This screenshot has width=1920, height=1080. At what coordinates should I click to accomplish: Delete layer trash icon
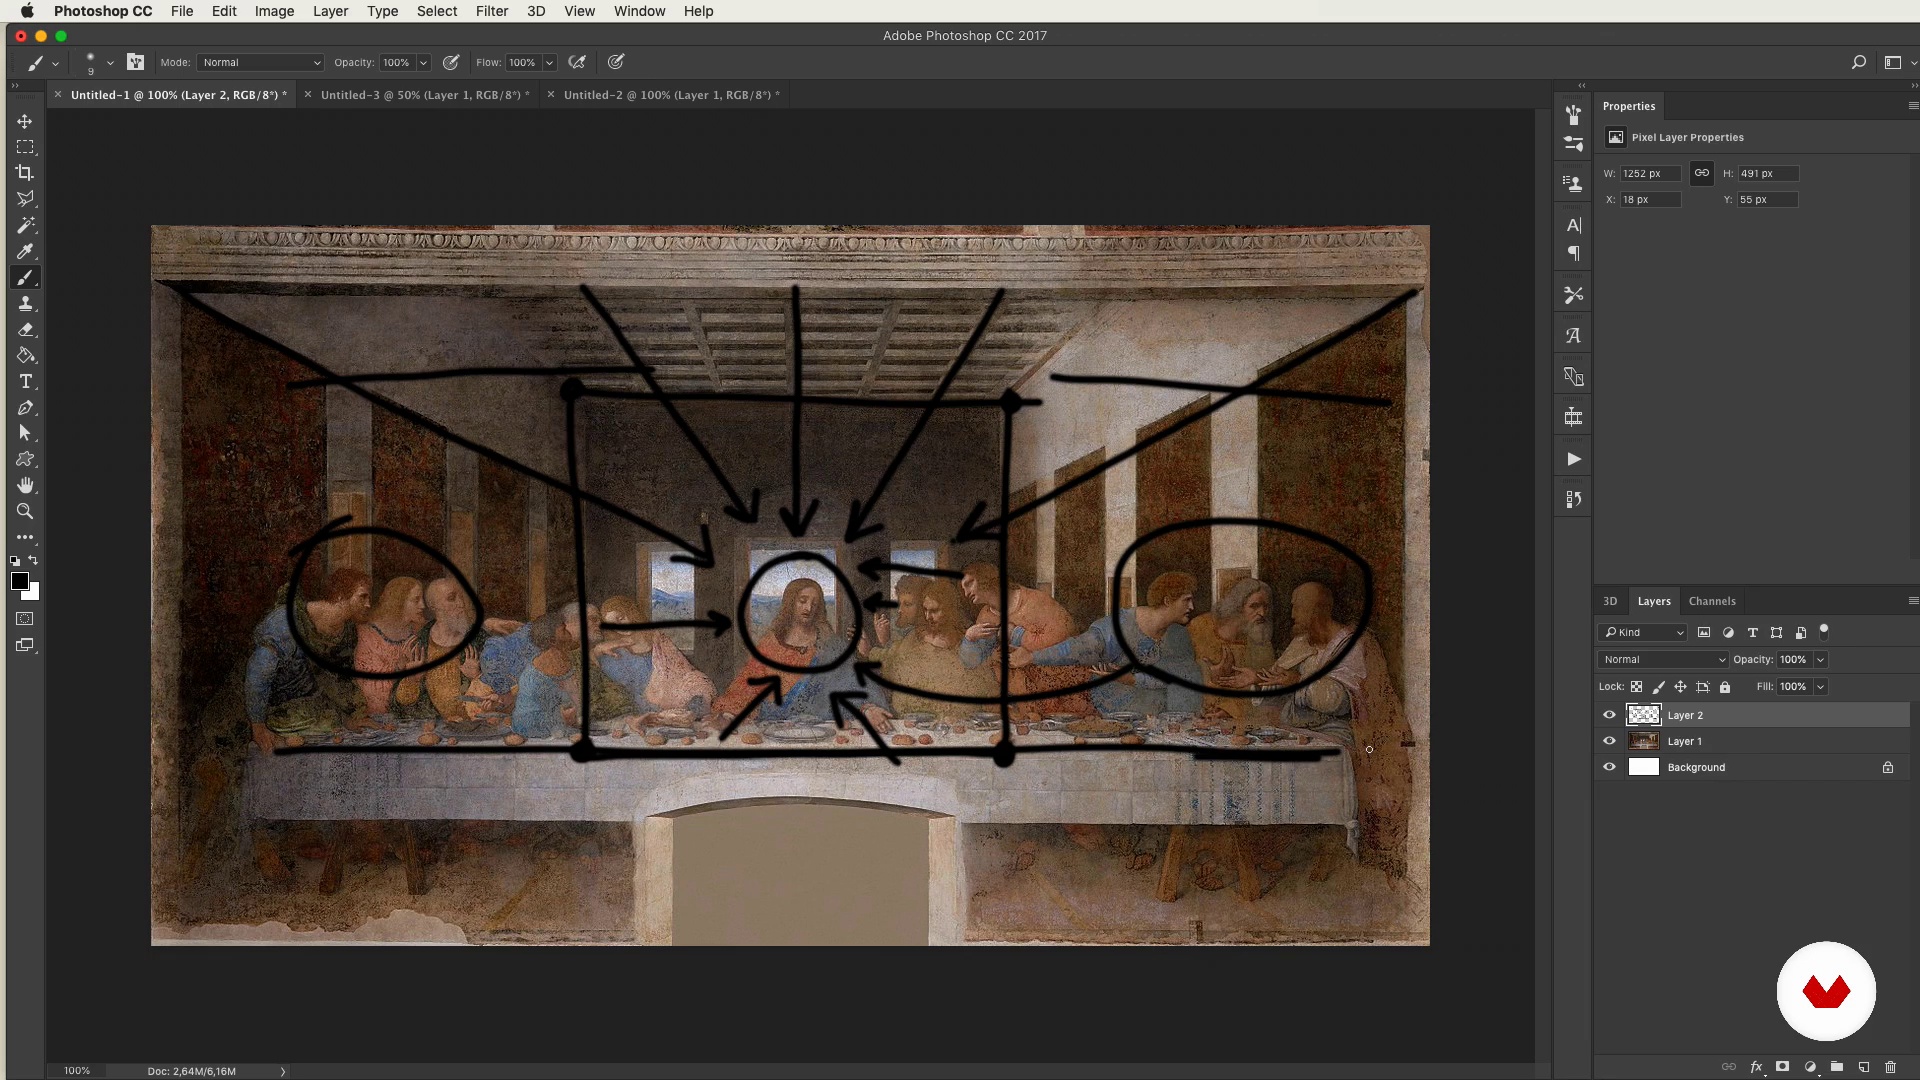(x=1890, y=1067)
